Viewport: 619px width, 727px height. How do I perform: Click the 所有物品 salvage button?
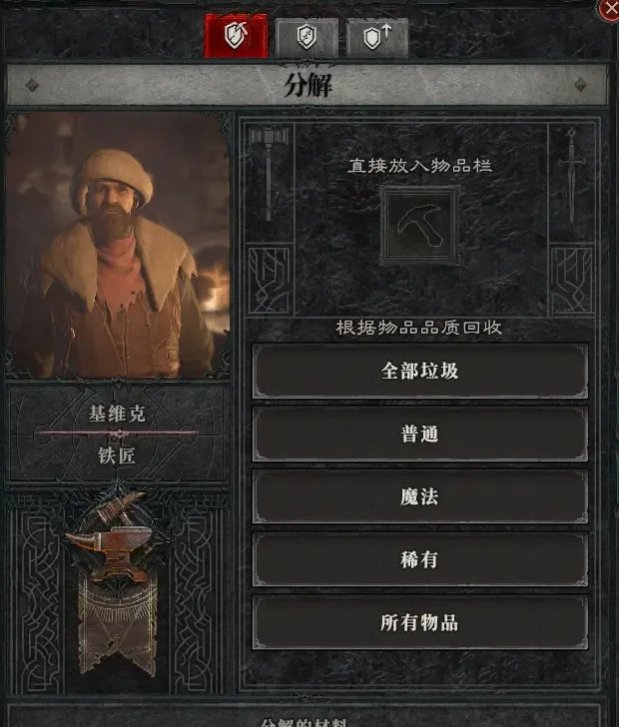pos(420,623)
